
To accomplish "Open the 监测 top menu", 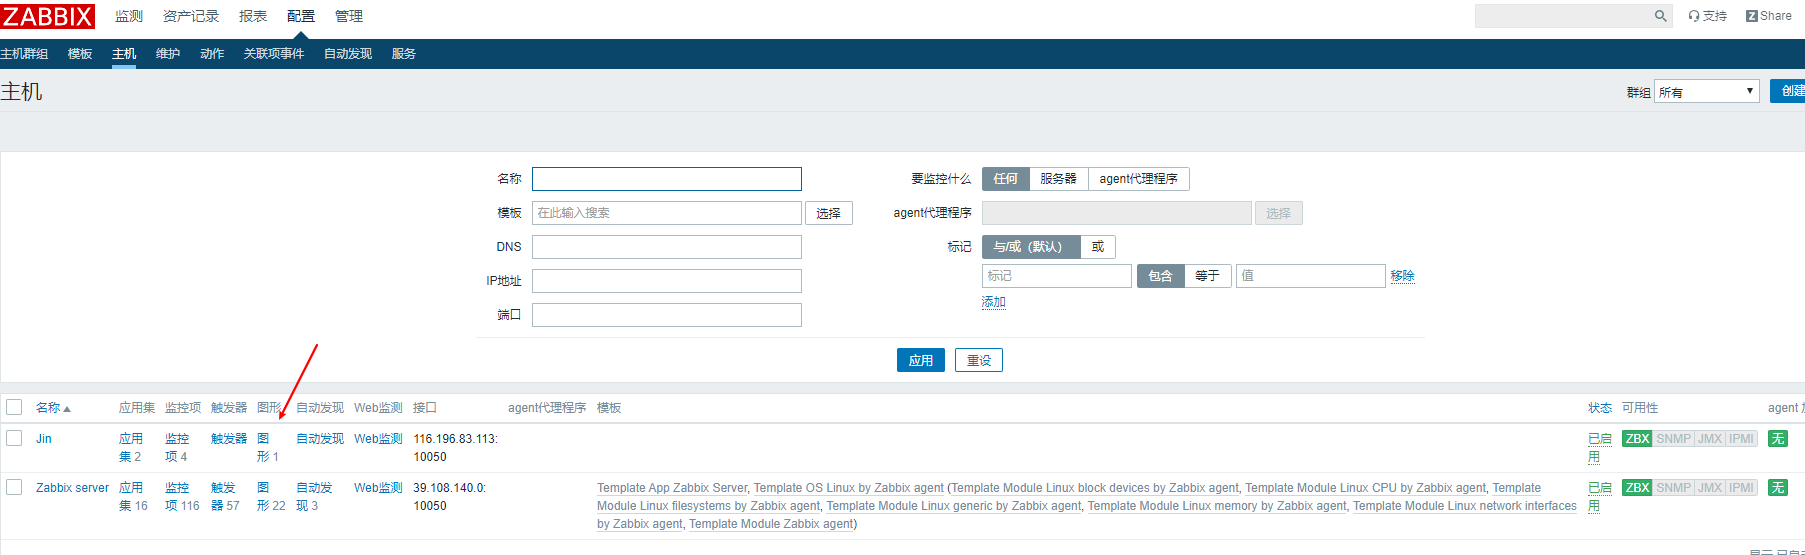I will [129, 16].
